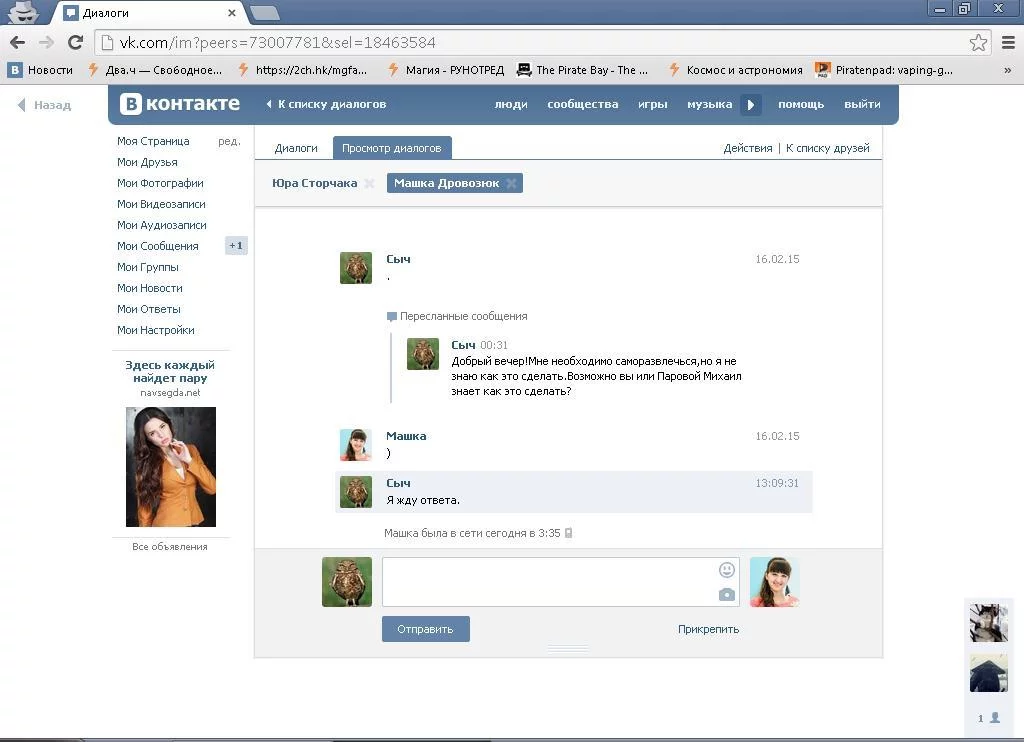1024x742 pixels.
Task: Open Мои Фотографии in sidebar
Action: click(x=160, y=183)
